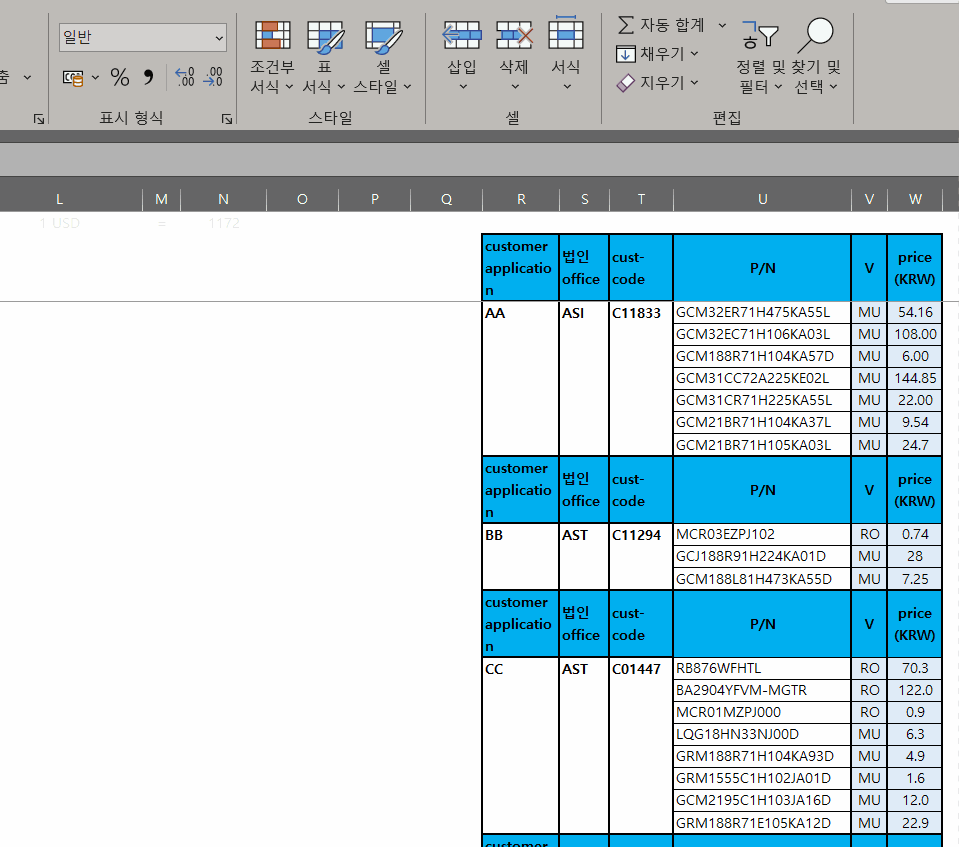
Task: Click the '1 USD' cell
Action: tap(59, 223)
